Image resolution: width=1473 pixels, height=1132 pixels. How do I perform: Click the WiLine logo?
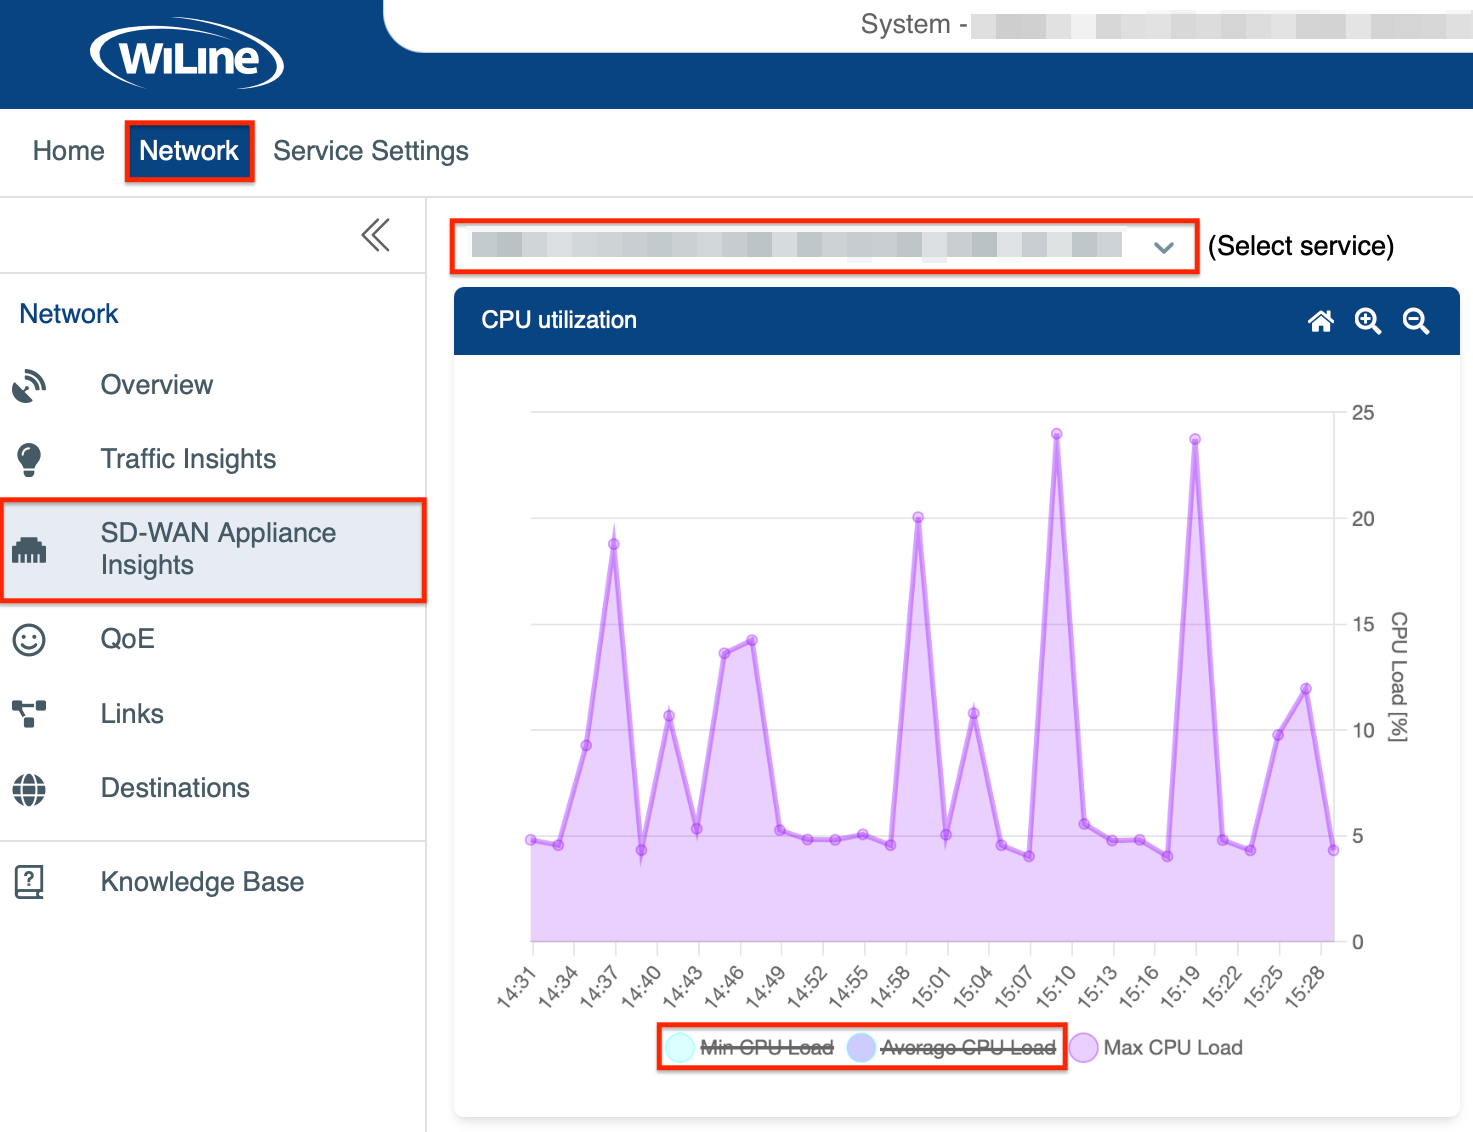(x=187, y=57)
